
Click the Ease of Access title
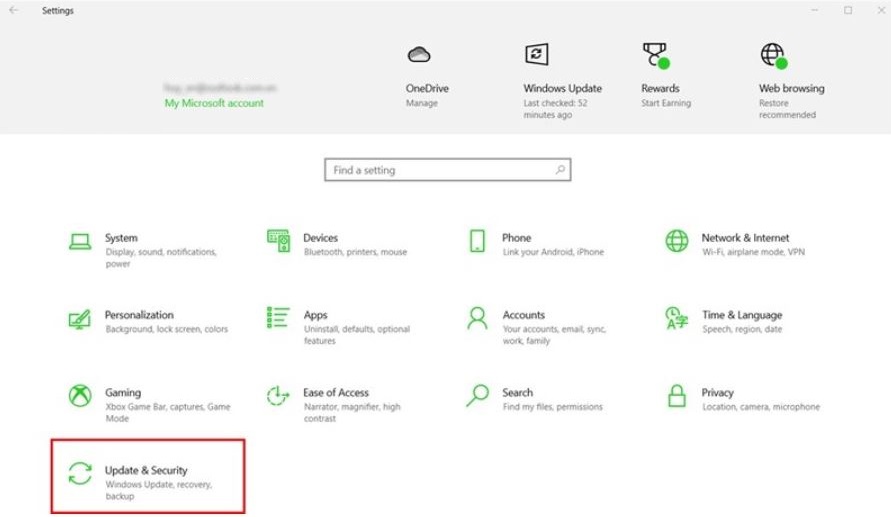[x=336, y=393]
